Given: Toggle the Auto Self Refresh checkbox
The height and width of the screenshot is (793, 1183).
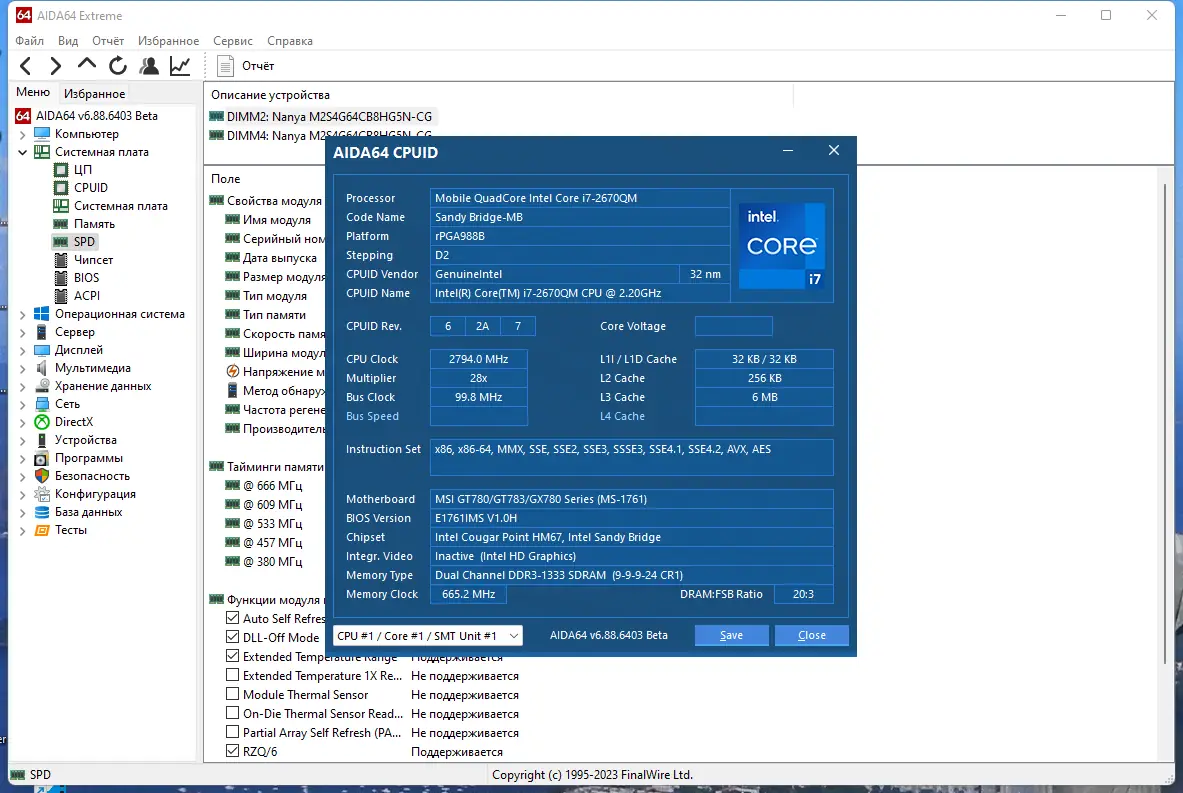Looking at the screenshot, I should (233, 619).
